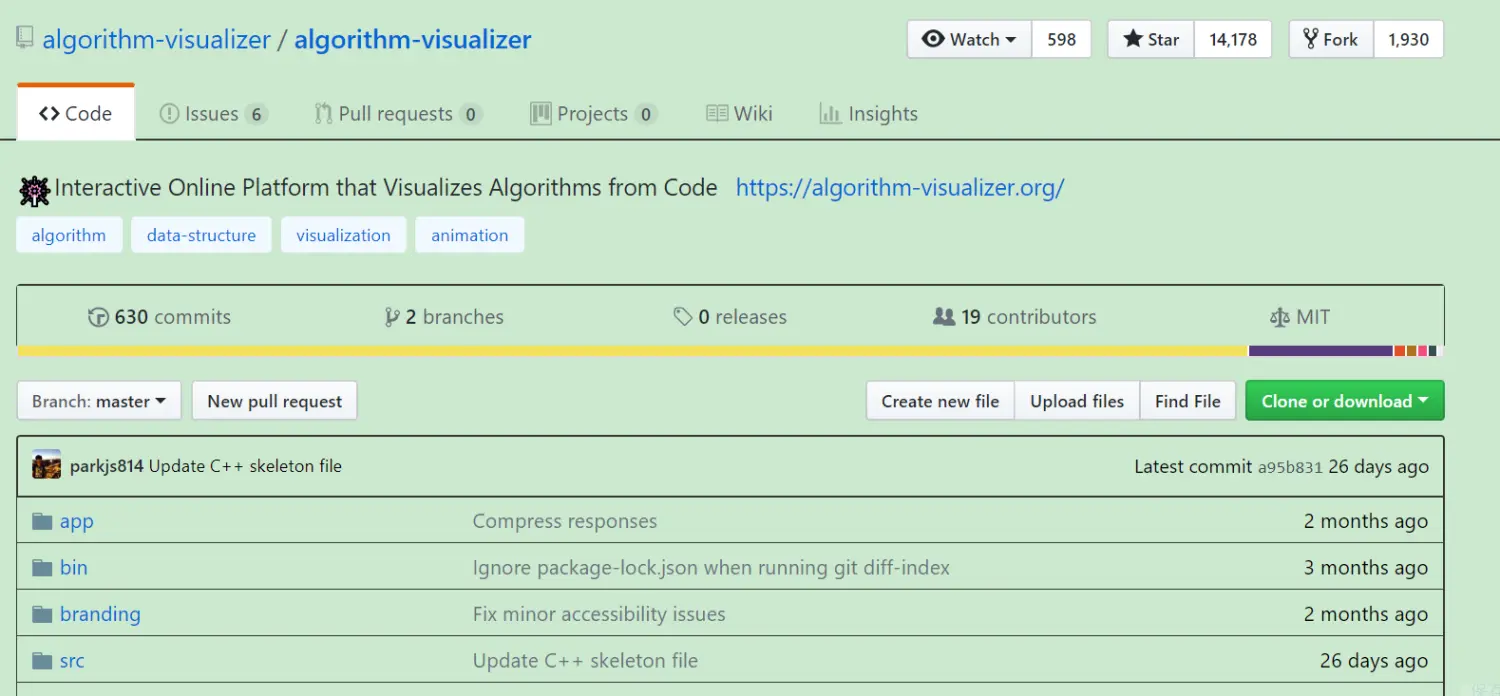Select the Code tab
1500x696 pixels.
click(x=76, y=113)
